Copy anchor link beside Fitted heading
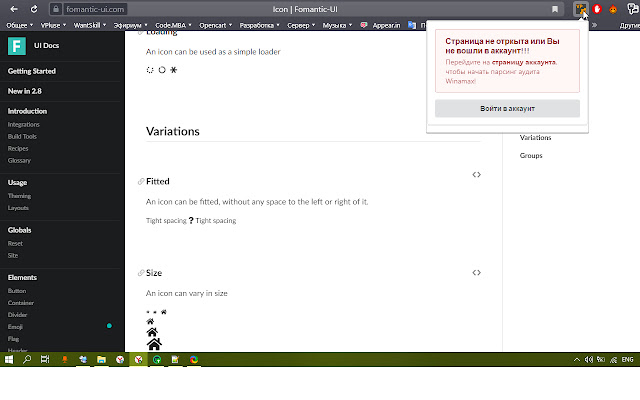640x400 pixels. coord(141,181)
